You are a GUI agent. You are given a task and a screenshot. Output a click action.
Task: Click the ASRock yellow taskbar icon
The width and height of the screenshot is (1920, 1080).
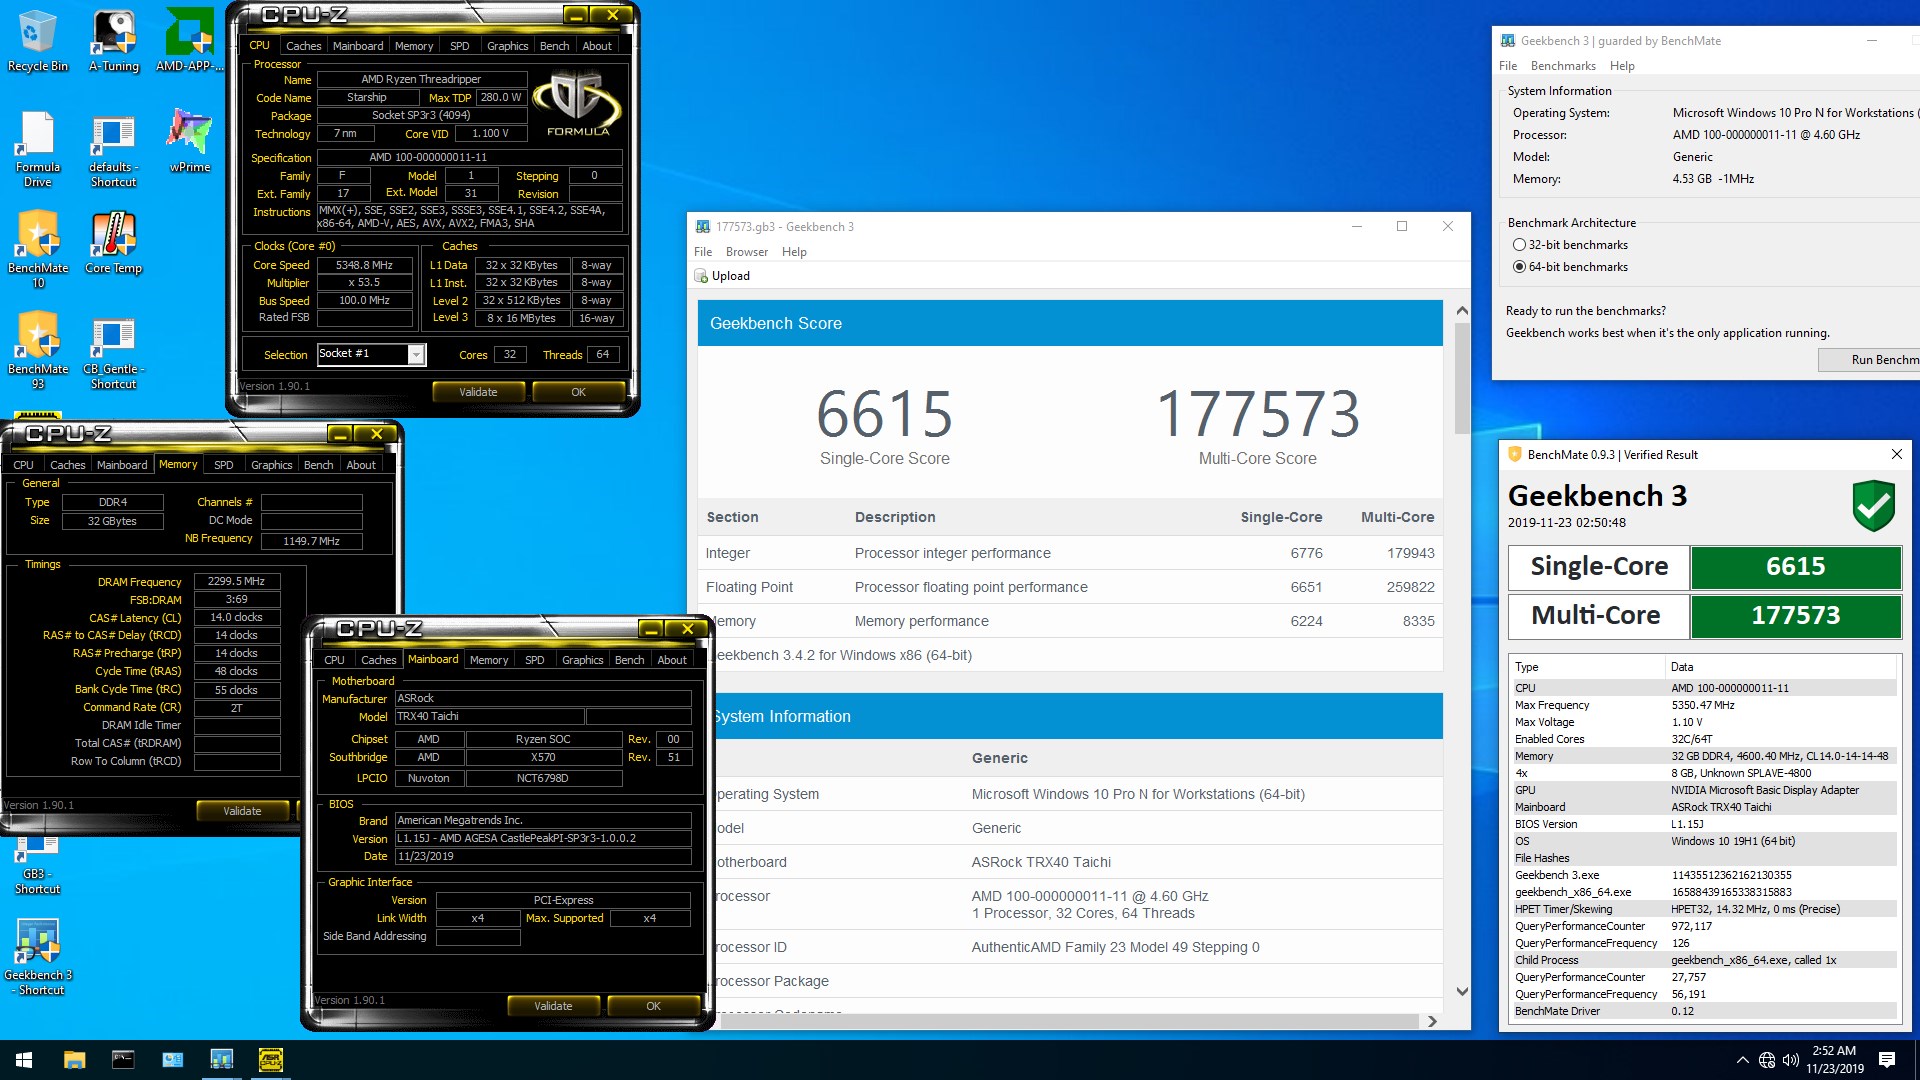click(x=271, y=1060)
